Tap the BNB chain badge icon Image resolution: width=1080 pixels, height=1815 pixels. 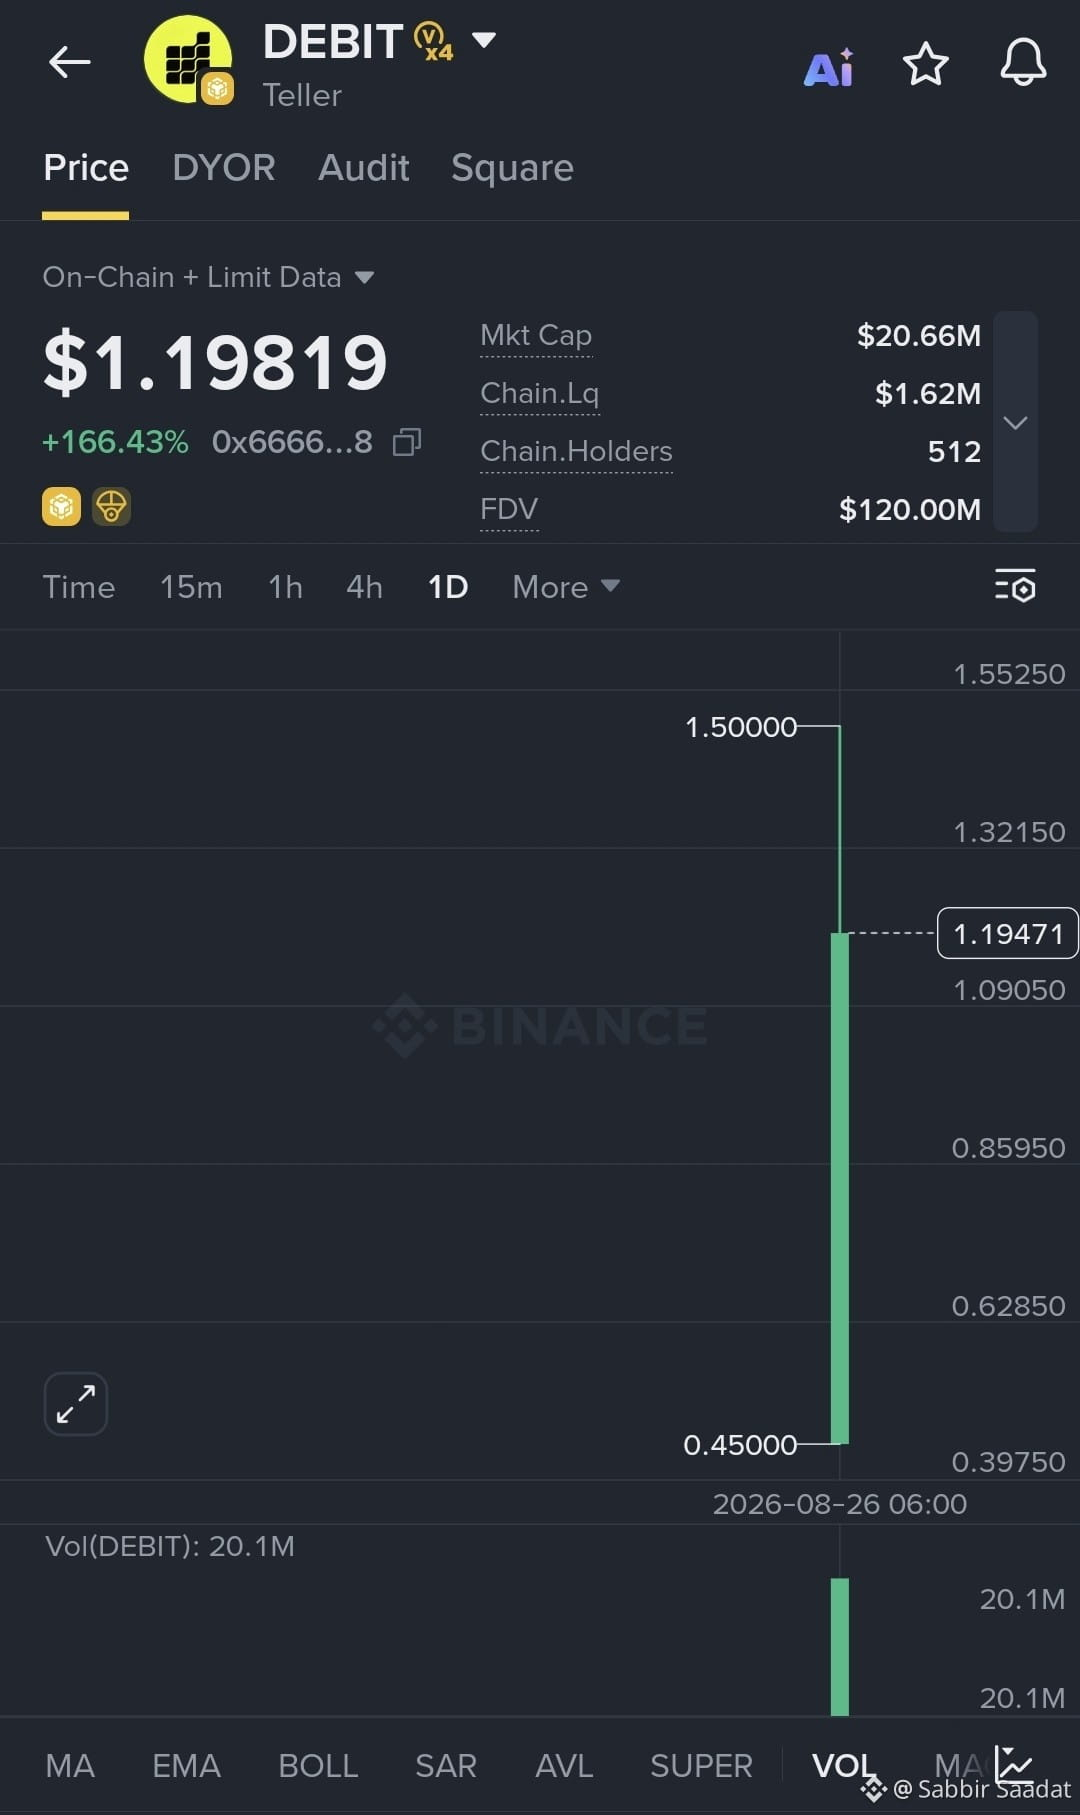pyautogui.click(x=61, y=507)
